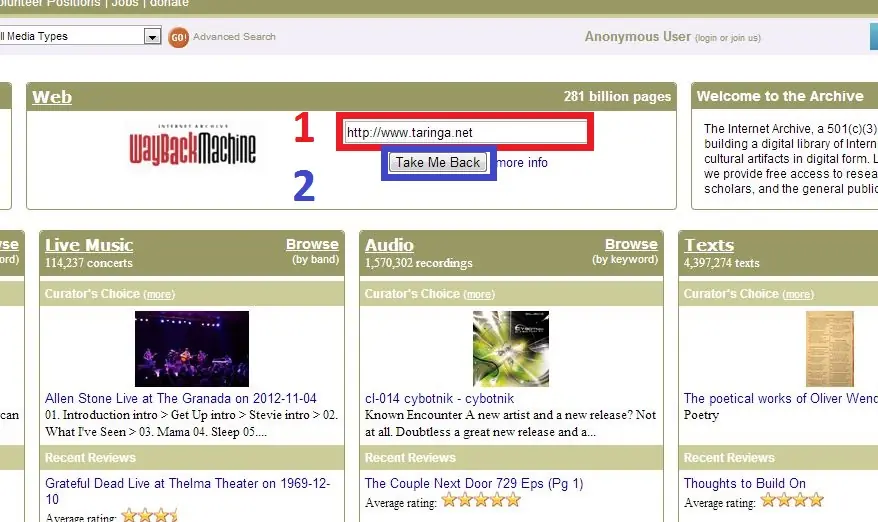This screenshot has width=878, height=522.
Task: Open the Audio heading link
Action: click(389, 245)
